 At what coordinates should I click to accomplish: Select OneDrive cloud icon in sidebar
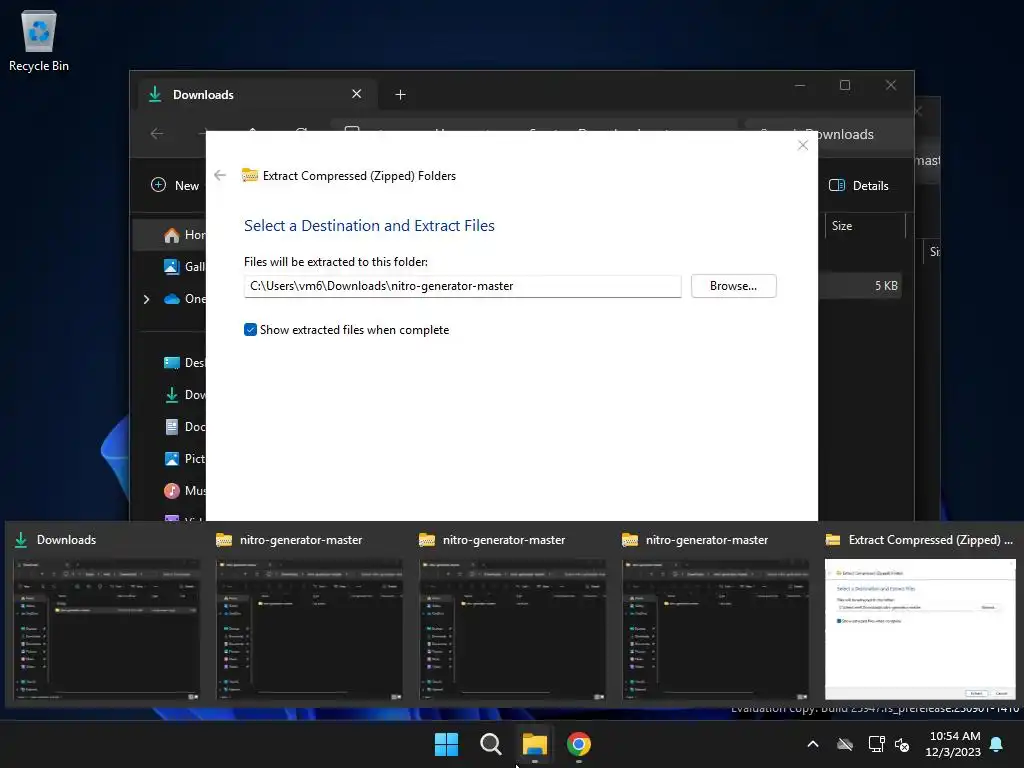click(x=172, y=299)
